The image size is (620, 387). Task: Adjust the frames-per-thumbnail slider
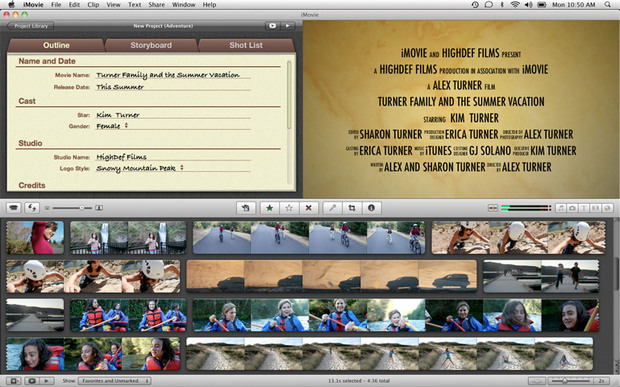(x=570, y=381)
